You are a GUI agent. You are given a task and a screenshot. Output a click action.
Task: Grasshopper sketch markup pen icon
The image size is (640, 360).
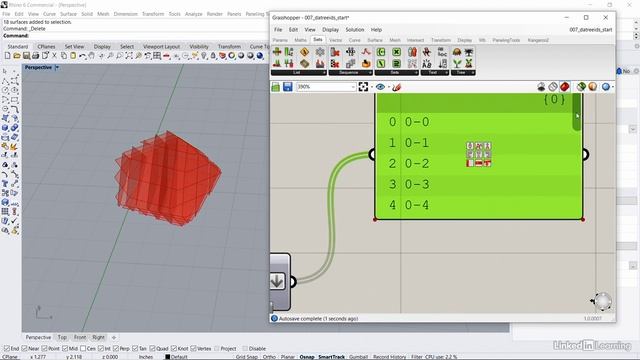coord(396,87)
